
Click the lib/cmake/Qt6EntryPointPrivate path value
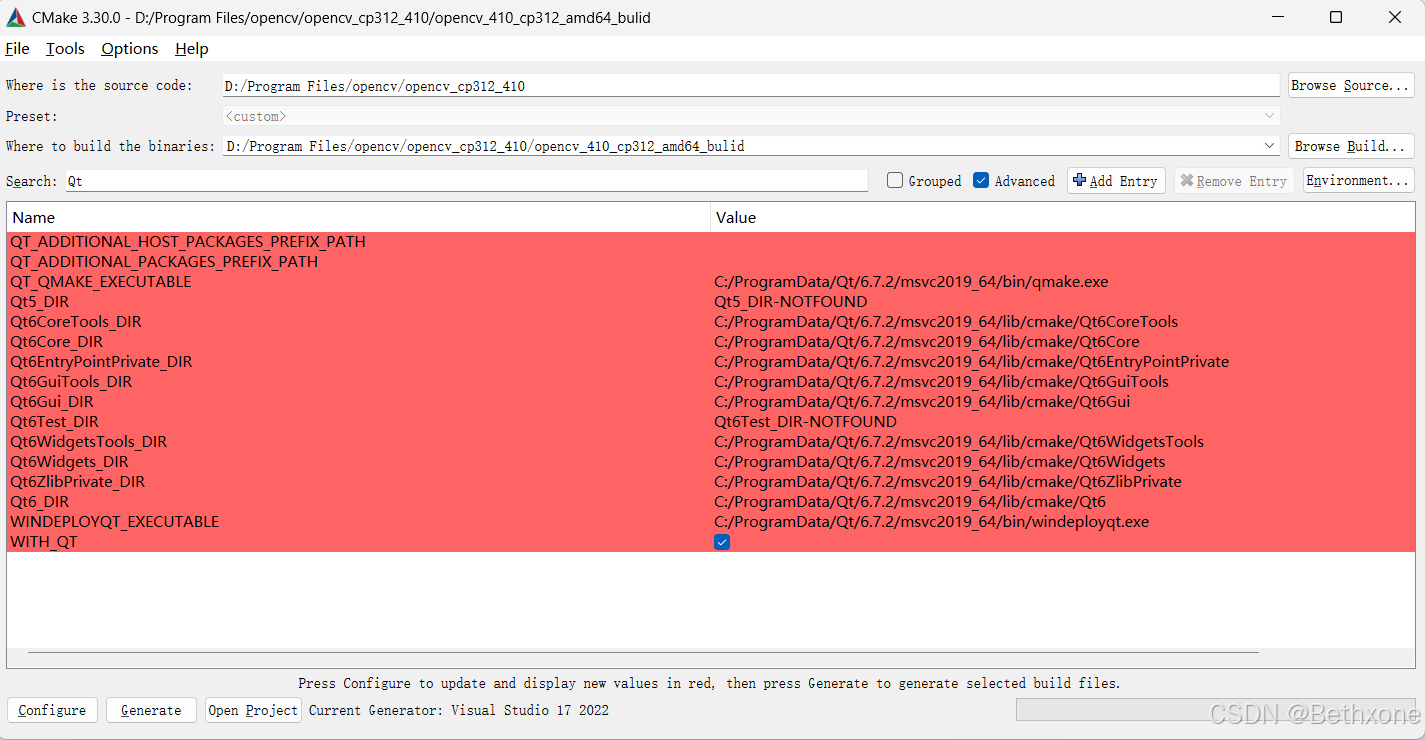pos(971,362)
